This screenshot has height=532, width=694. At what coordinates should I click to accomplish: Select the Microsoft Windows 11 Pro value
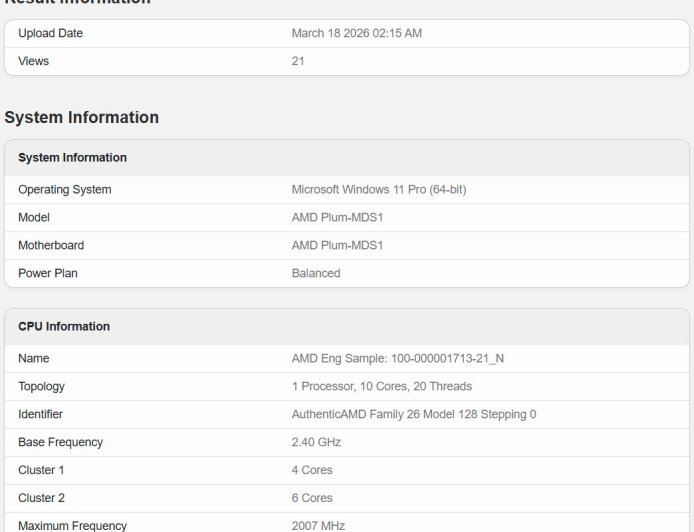click(378, 189)
